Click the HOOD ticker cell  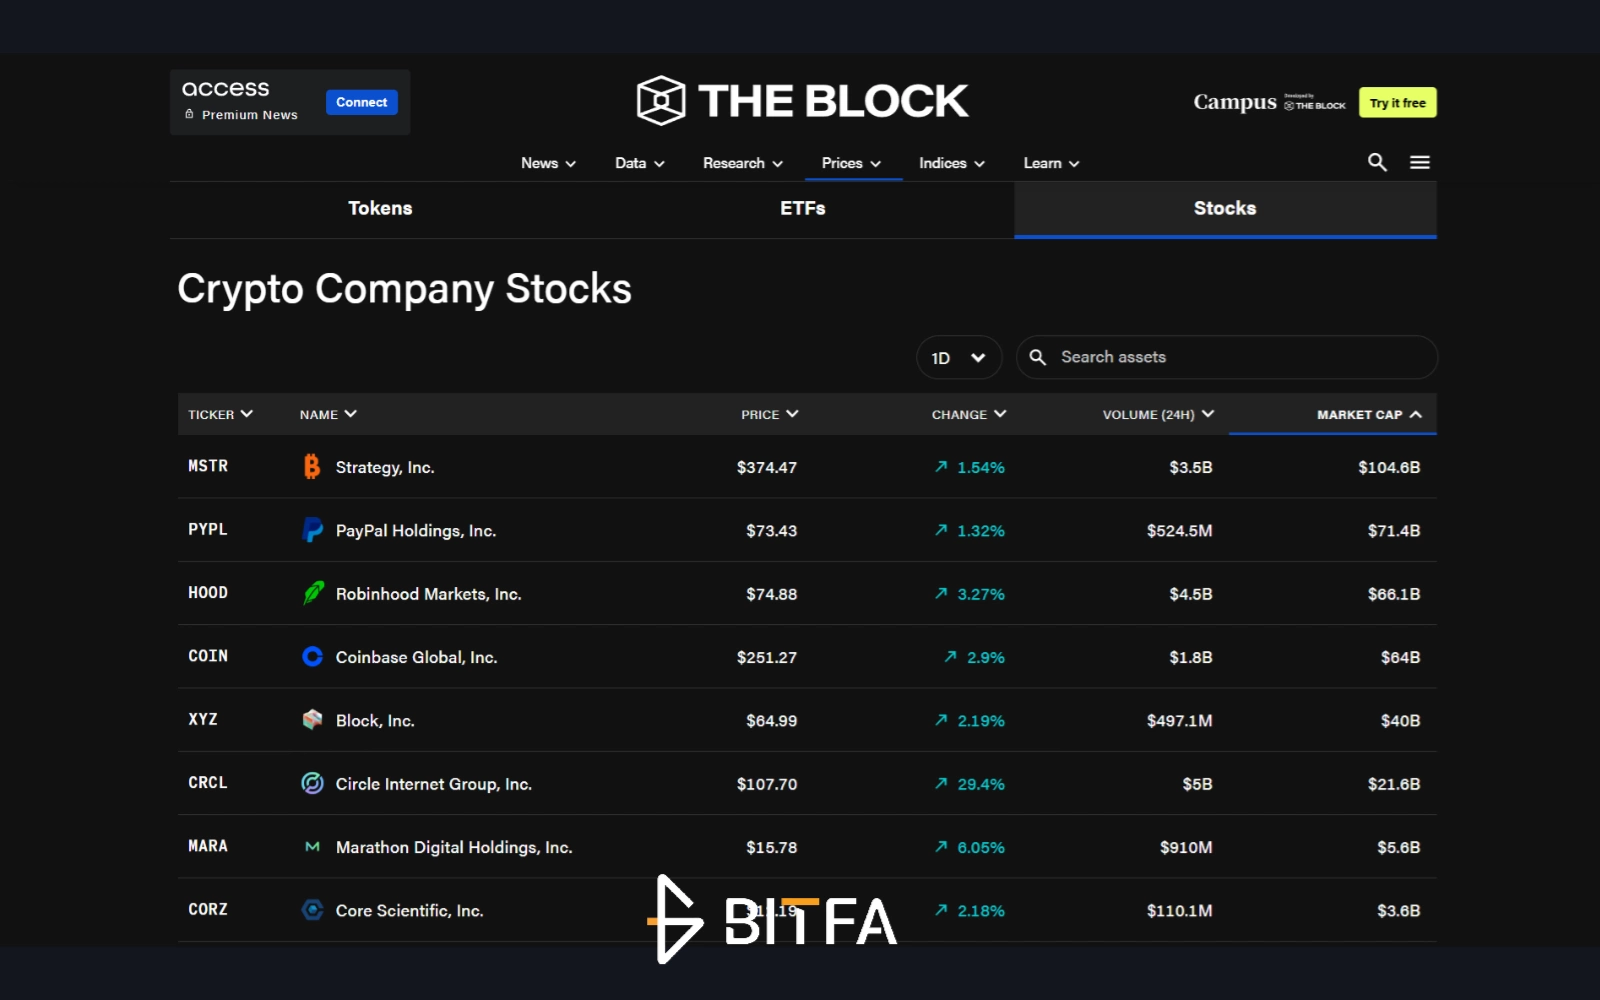(208, 592)
